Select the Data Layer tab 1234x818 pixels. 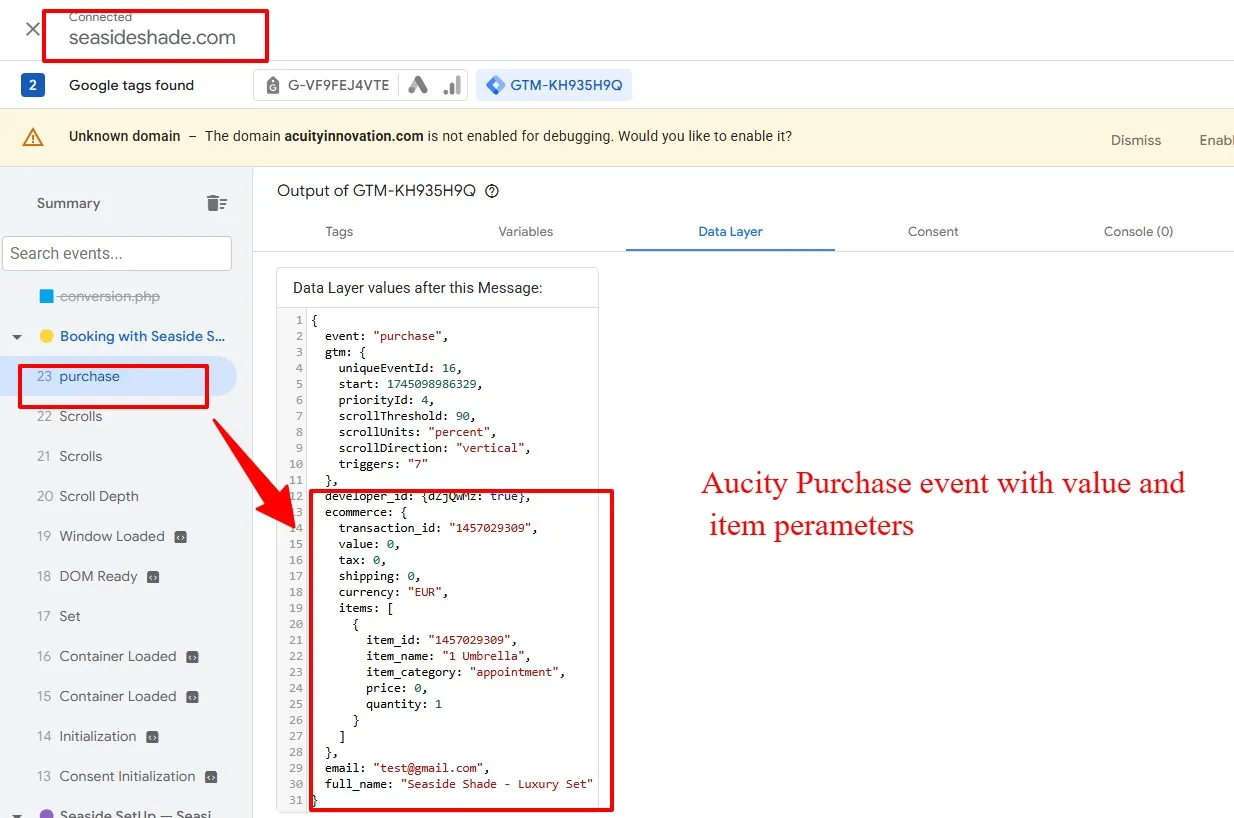(x=730, y=231)
